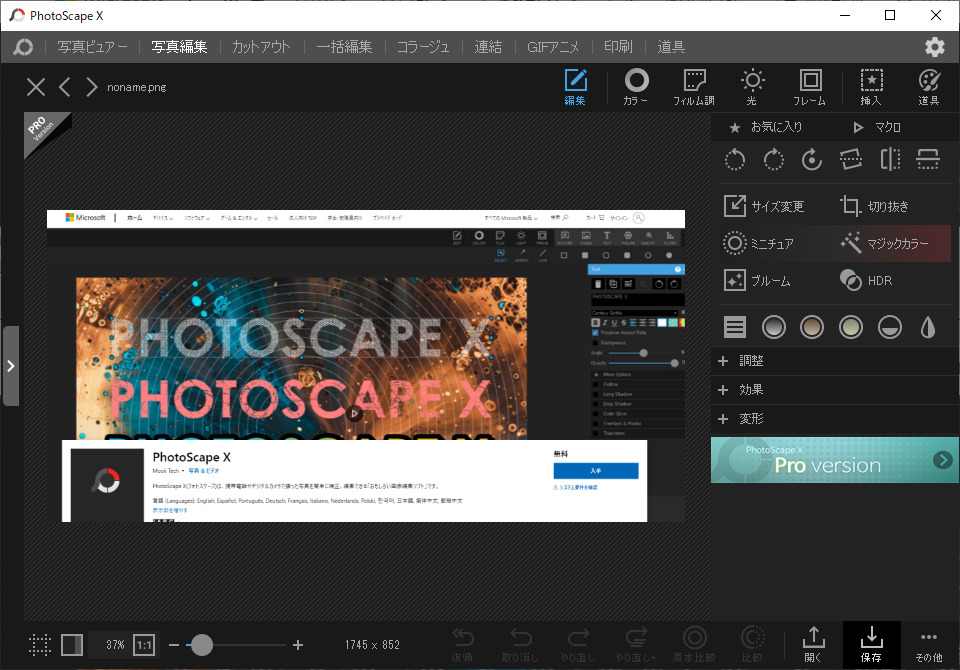Screen dimensions: 960x670
Task: Go to the previous image
Action: click(64, 87)
